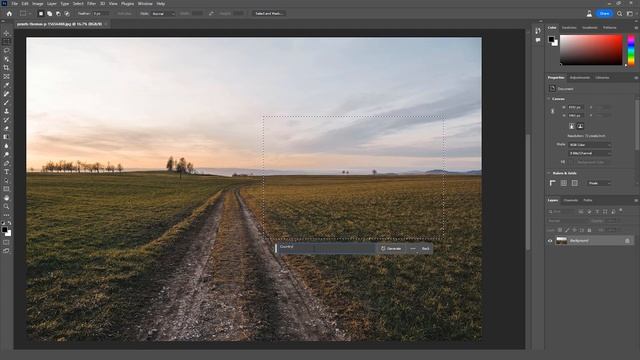Select the Brush tool

6,102
